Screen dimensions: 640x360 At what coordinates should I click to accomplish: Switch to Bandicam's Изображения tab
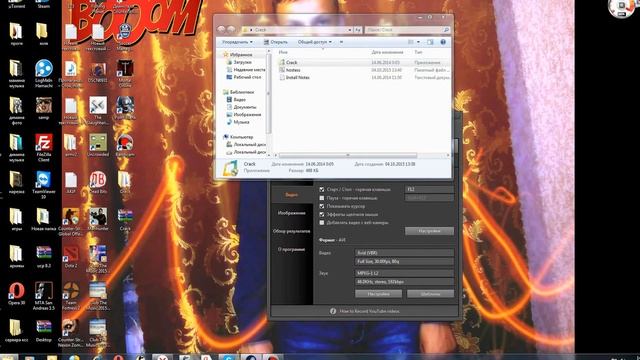click(291, 213)
